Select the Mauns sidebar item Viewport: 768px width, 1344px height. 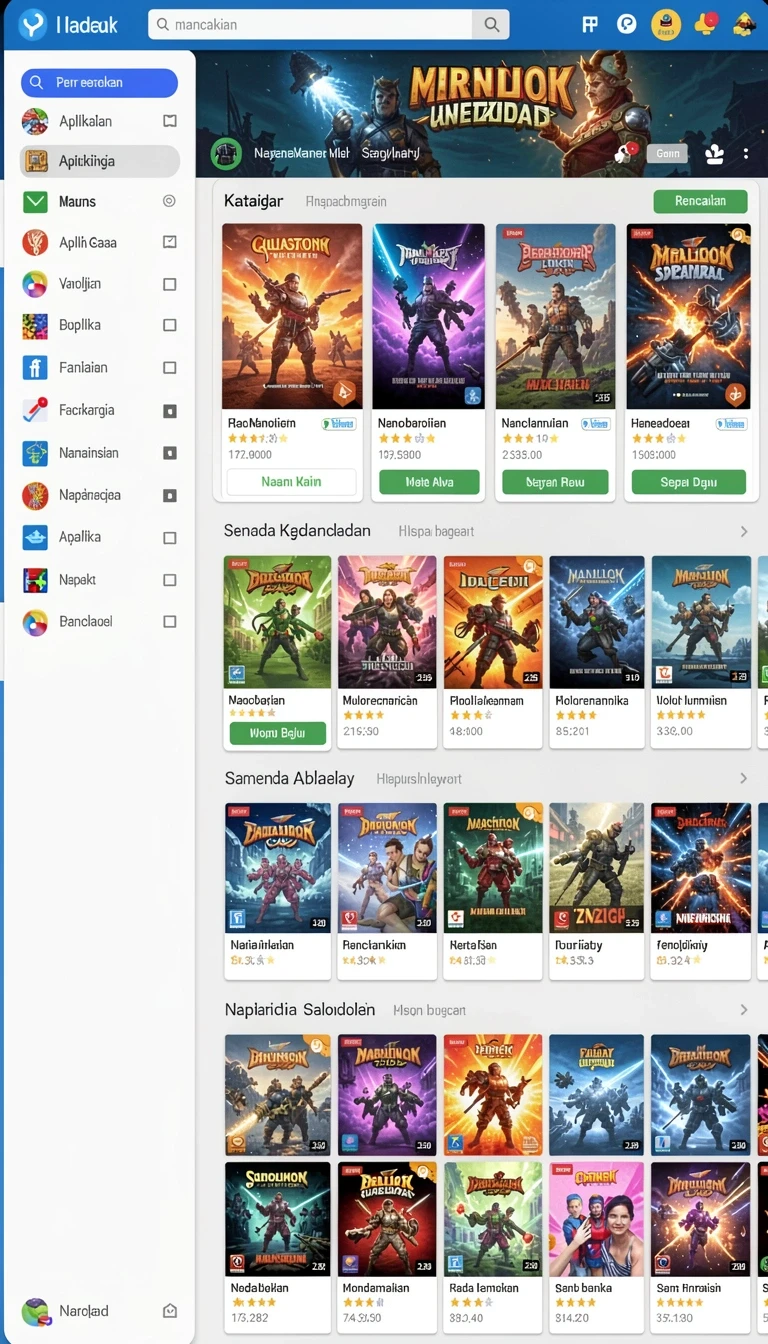pos(99,201)
